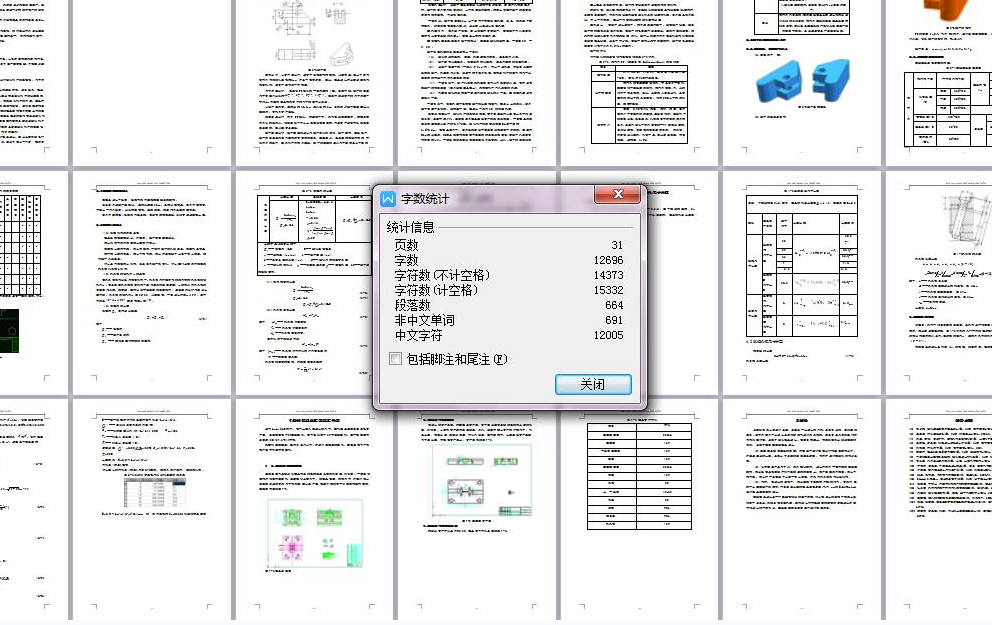Click the bottom-row page with a single CAD assembly drawing
Viewport: 992px width, 625px height.
pyautogui.click(x=476, y=509)
